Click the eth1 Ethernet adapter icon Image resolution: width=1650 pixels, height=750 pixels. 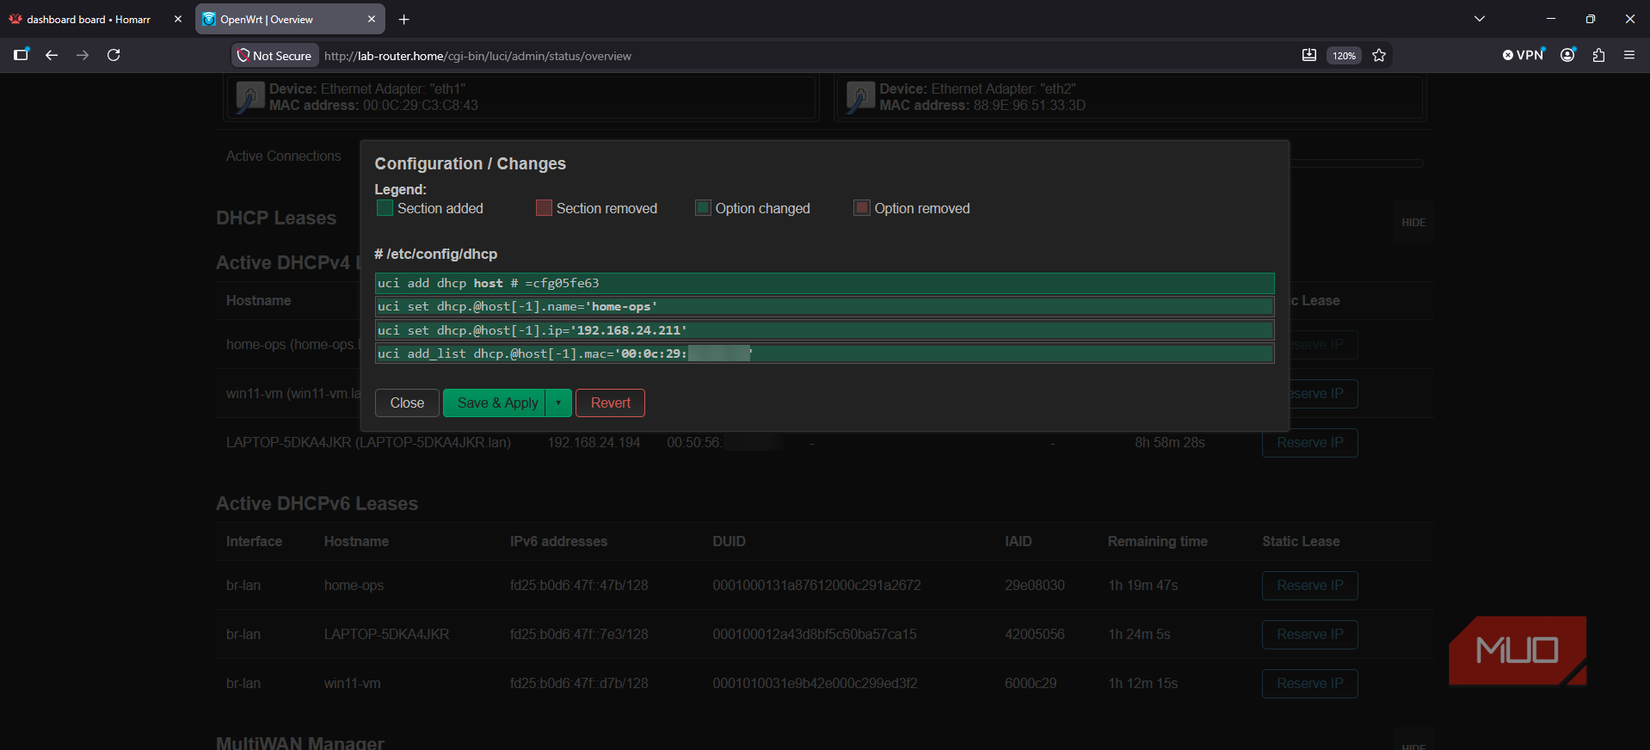click(x=250, y=97)
